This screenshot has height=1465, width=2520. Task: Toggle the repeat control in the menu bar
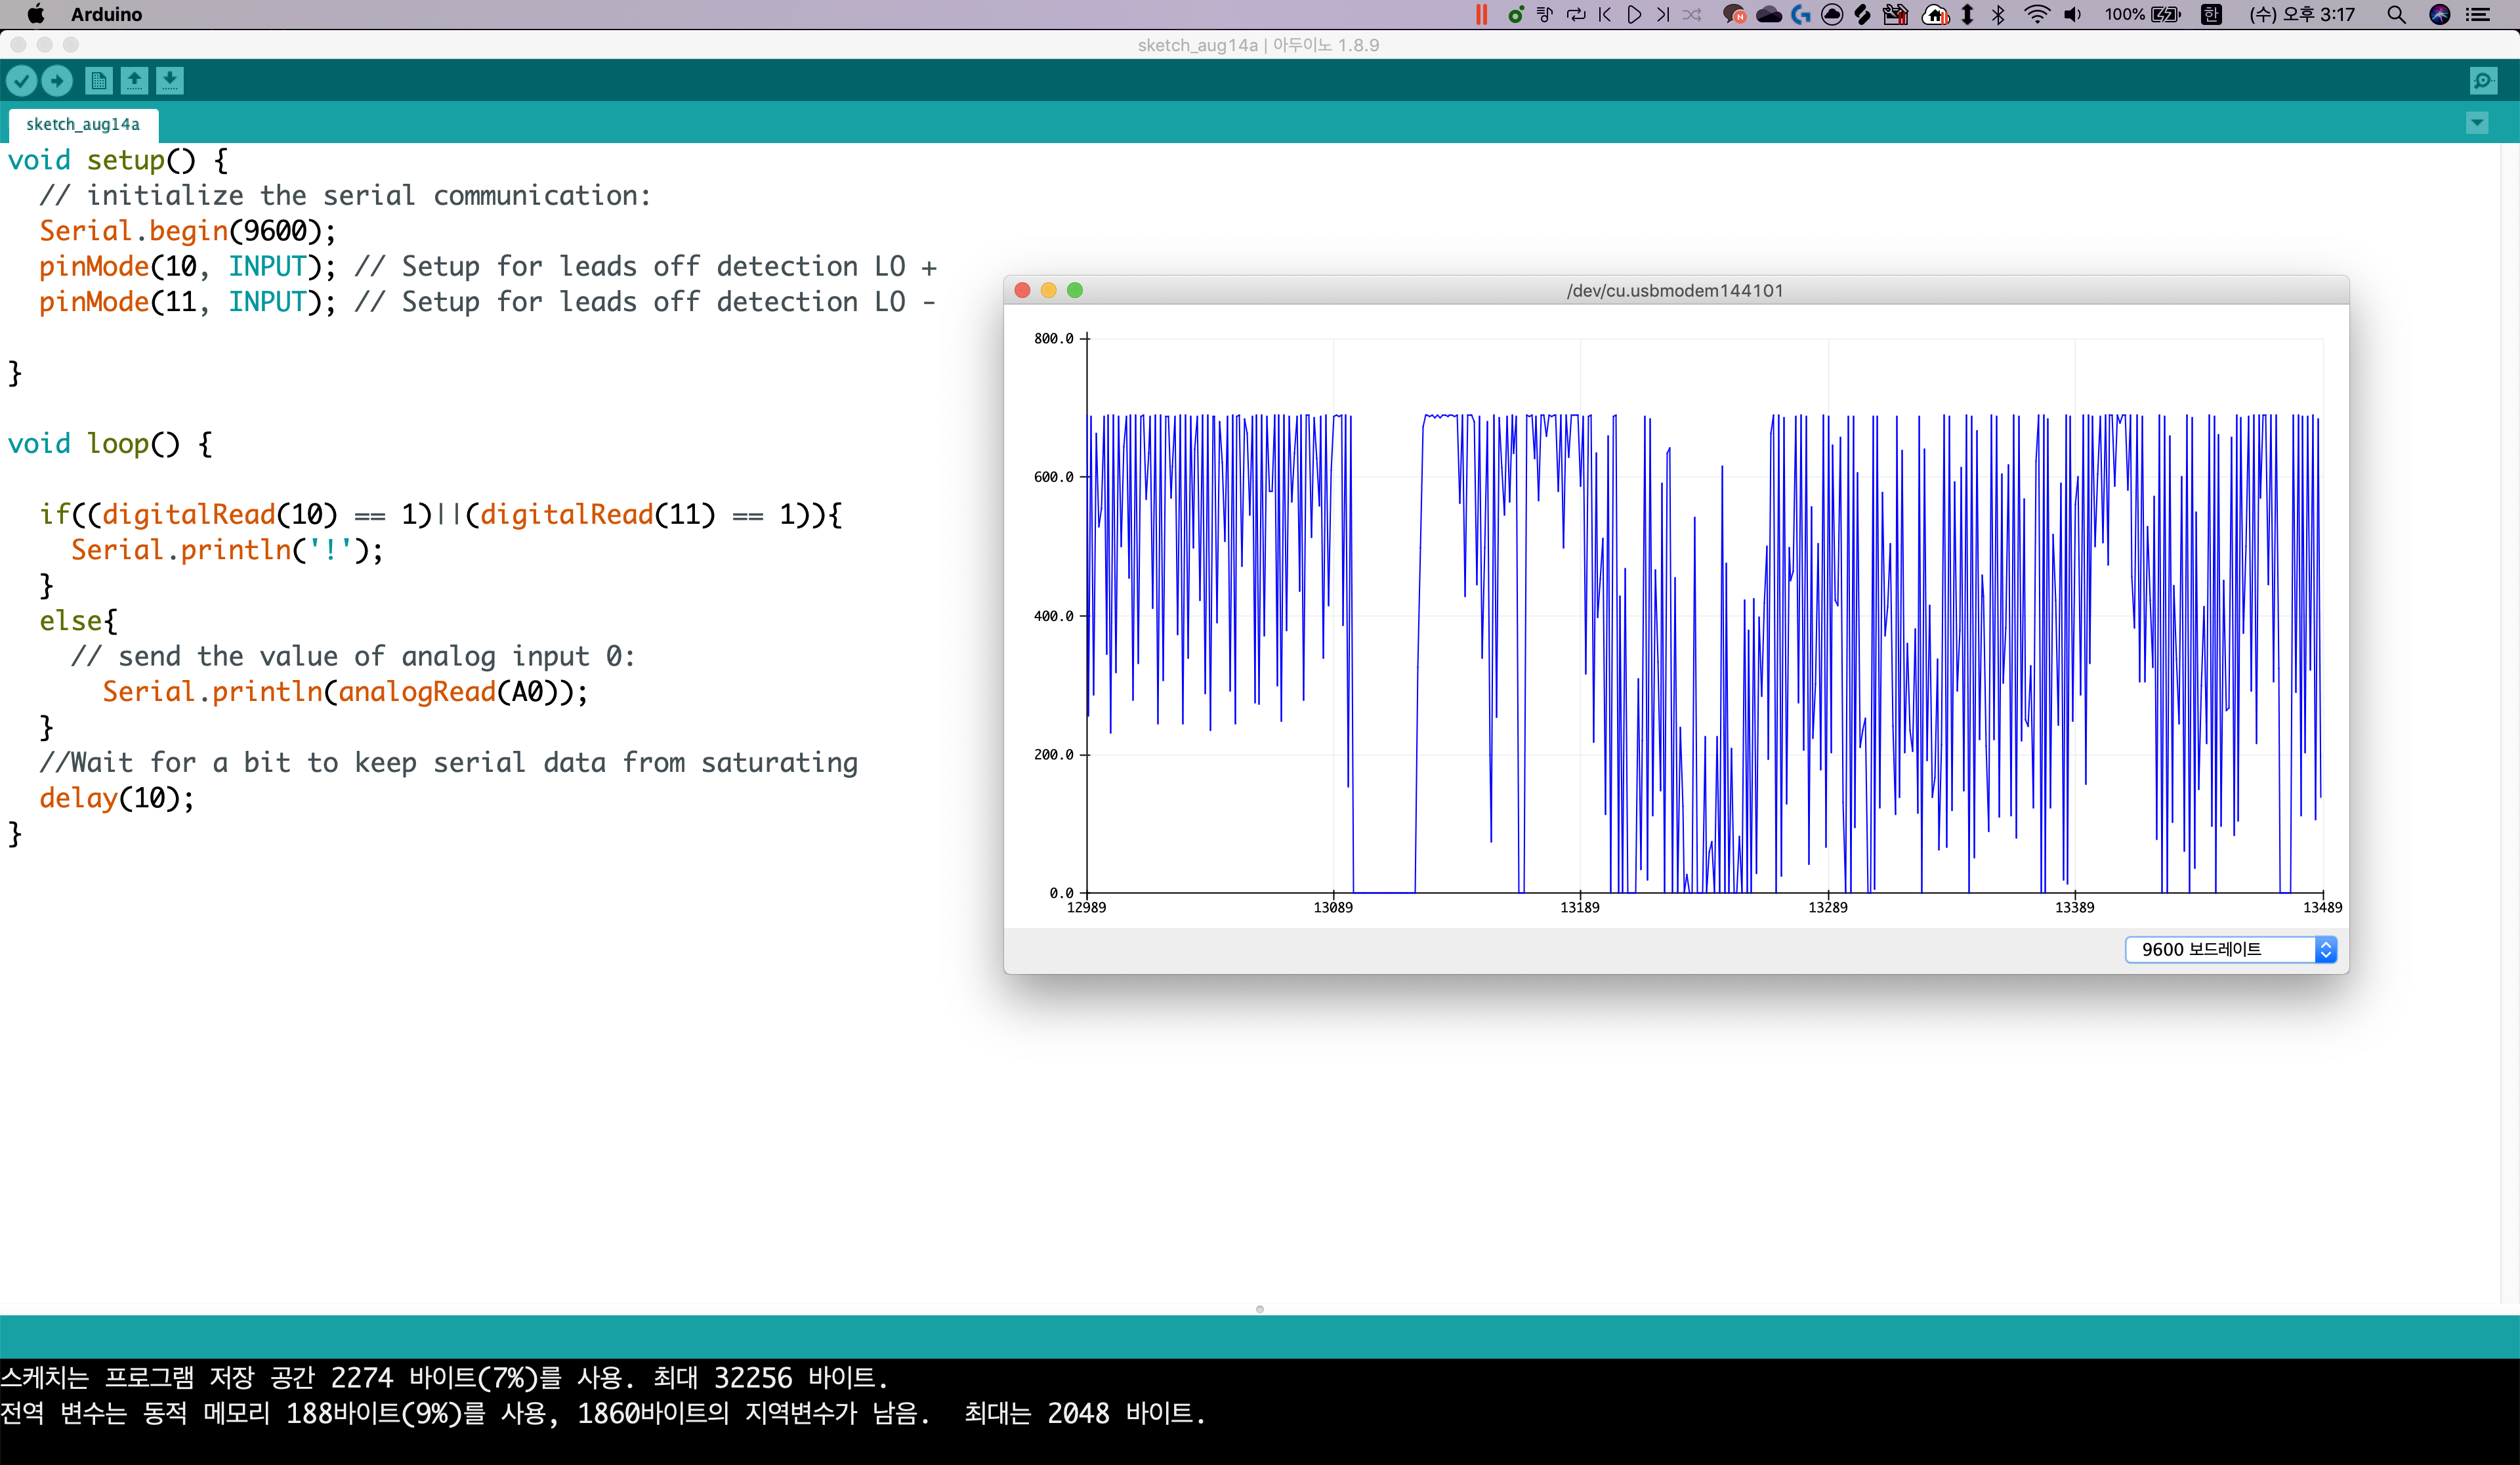coord(1576,14)
